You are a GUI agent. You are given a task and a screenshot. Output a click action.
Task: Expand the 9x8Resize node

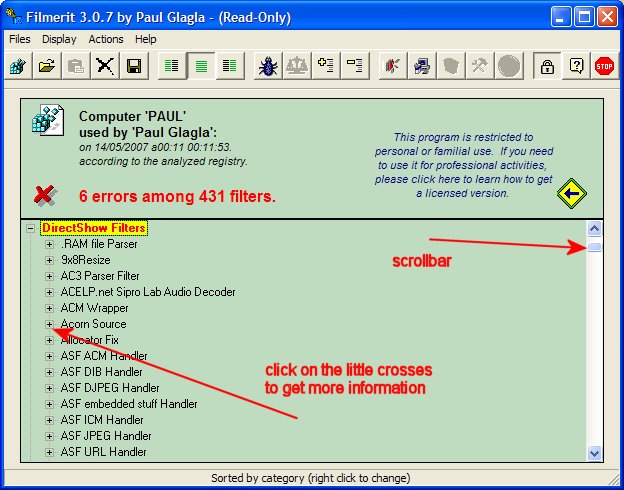49,260
